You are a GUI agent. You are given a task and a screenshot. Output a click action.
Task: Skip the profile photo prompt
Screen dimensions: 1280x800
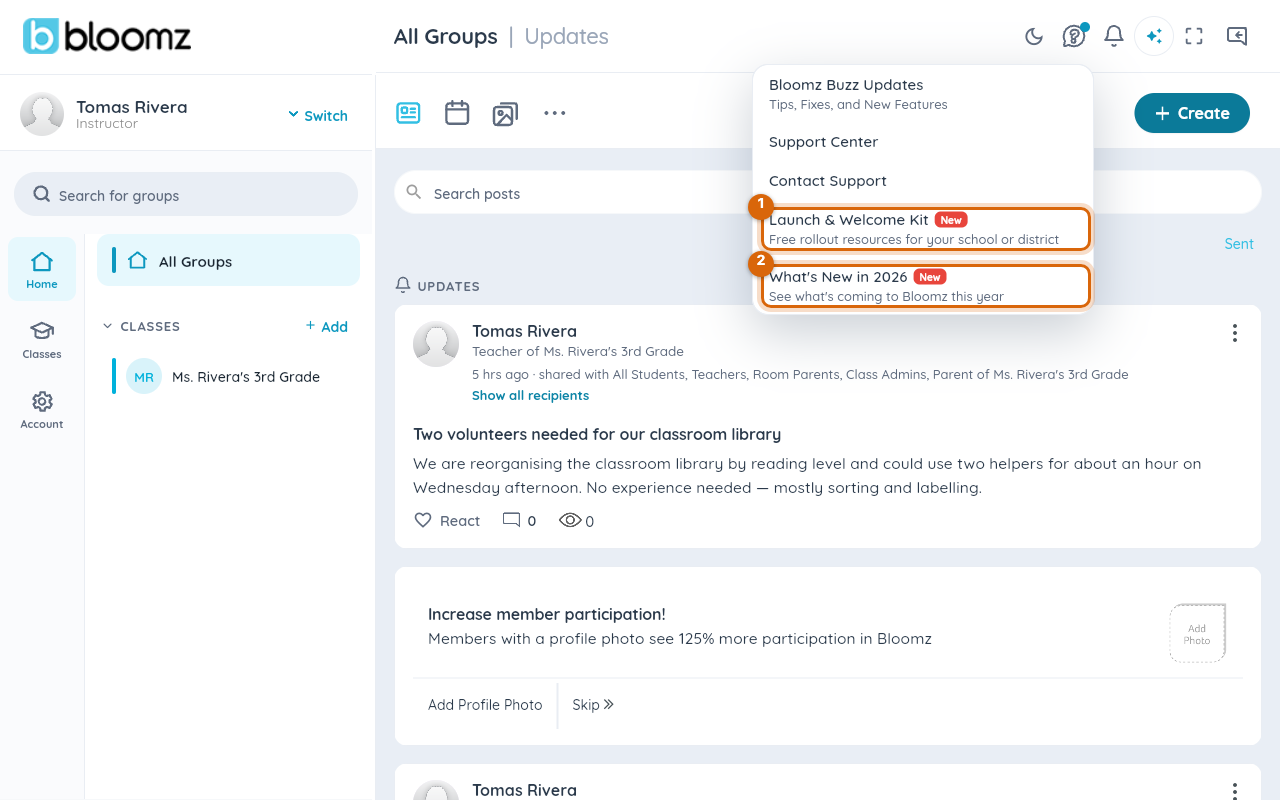(x=593, y=705)
